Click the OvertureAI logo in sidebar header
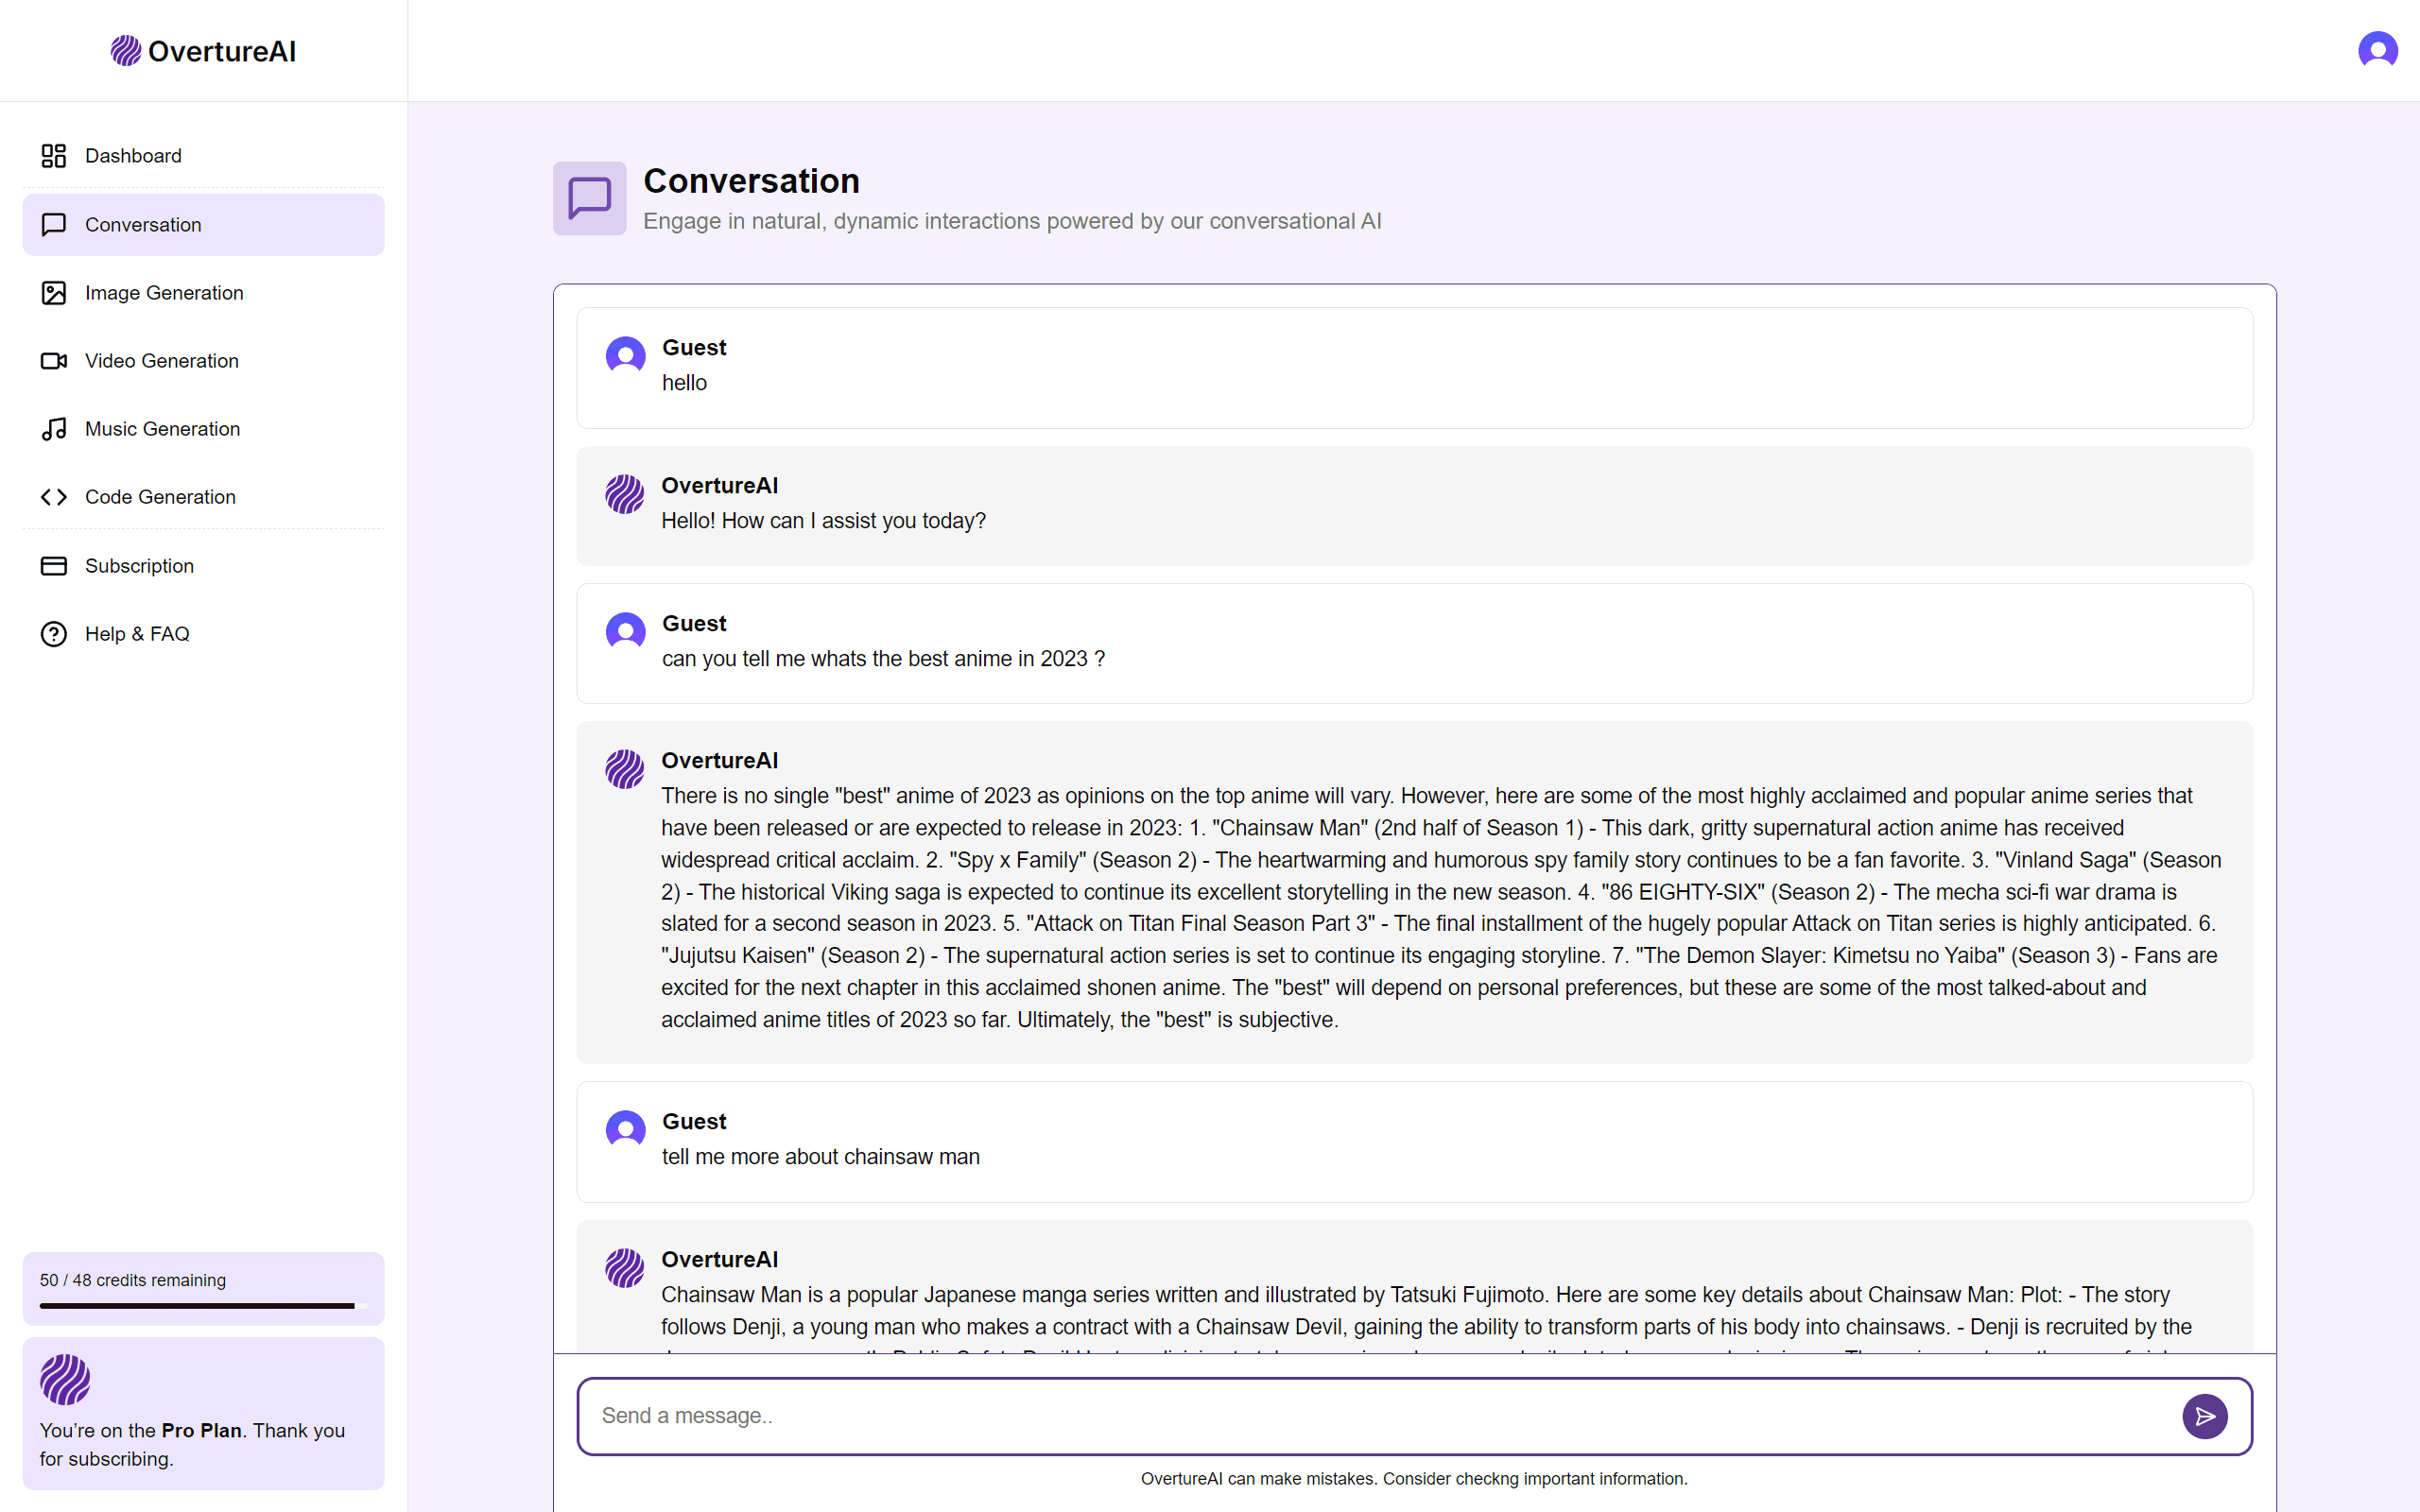Image resolution: width=2420 pixels, height=1512 pixels. (x=203, y=51)
